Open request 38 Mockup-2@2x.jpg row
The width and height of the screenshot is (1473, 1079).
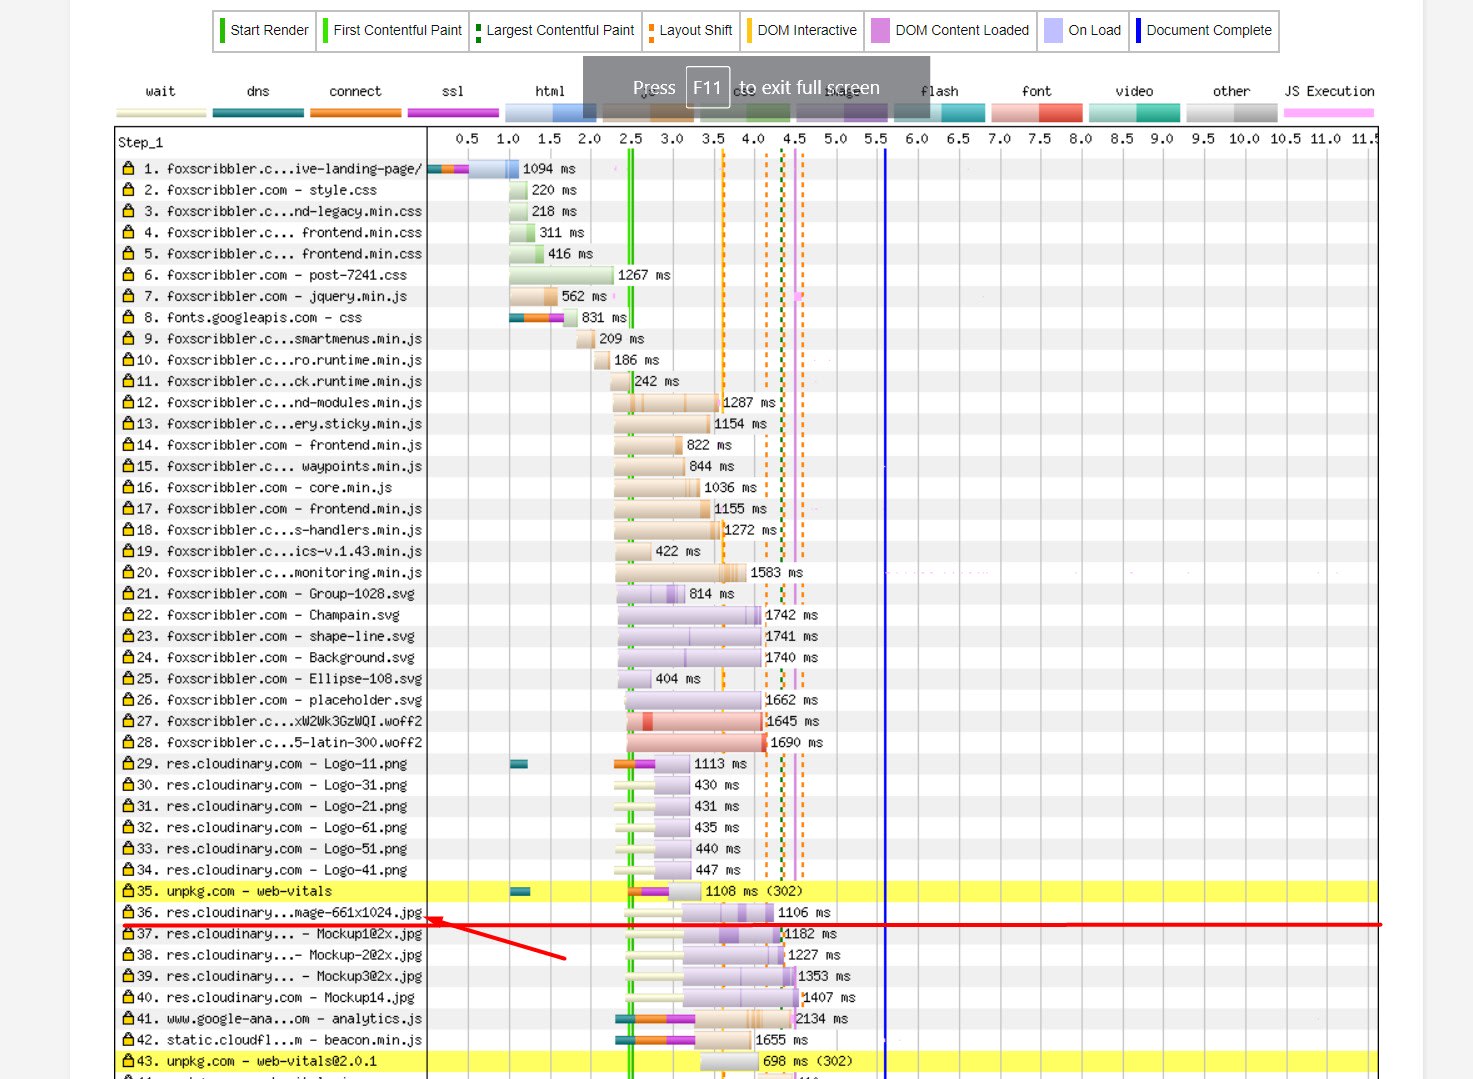(x=747, y=955)
